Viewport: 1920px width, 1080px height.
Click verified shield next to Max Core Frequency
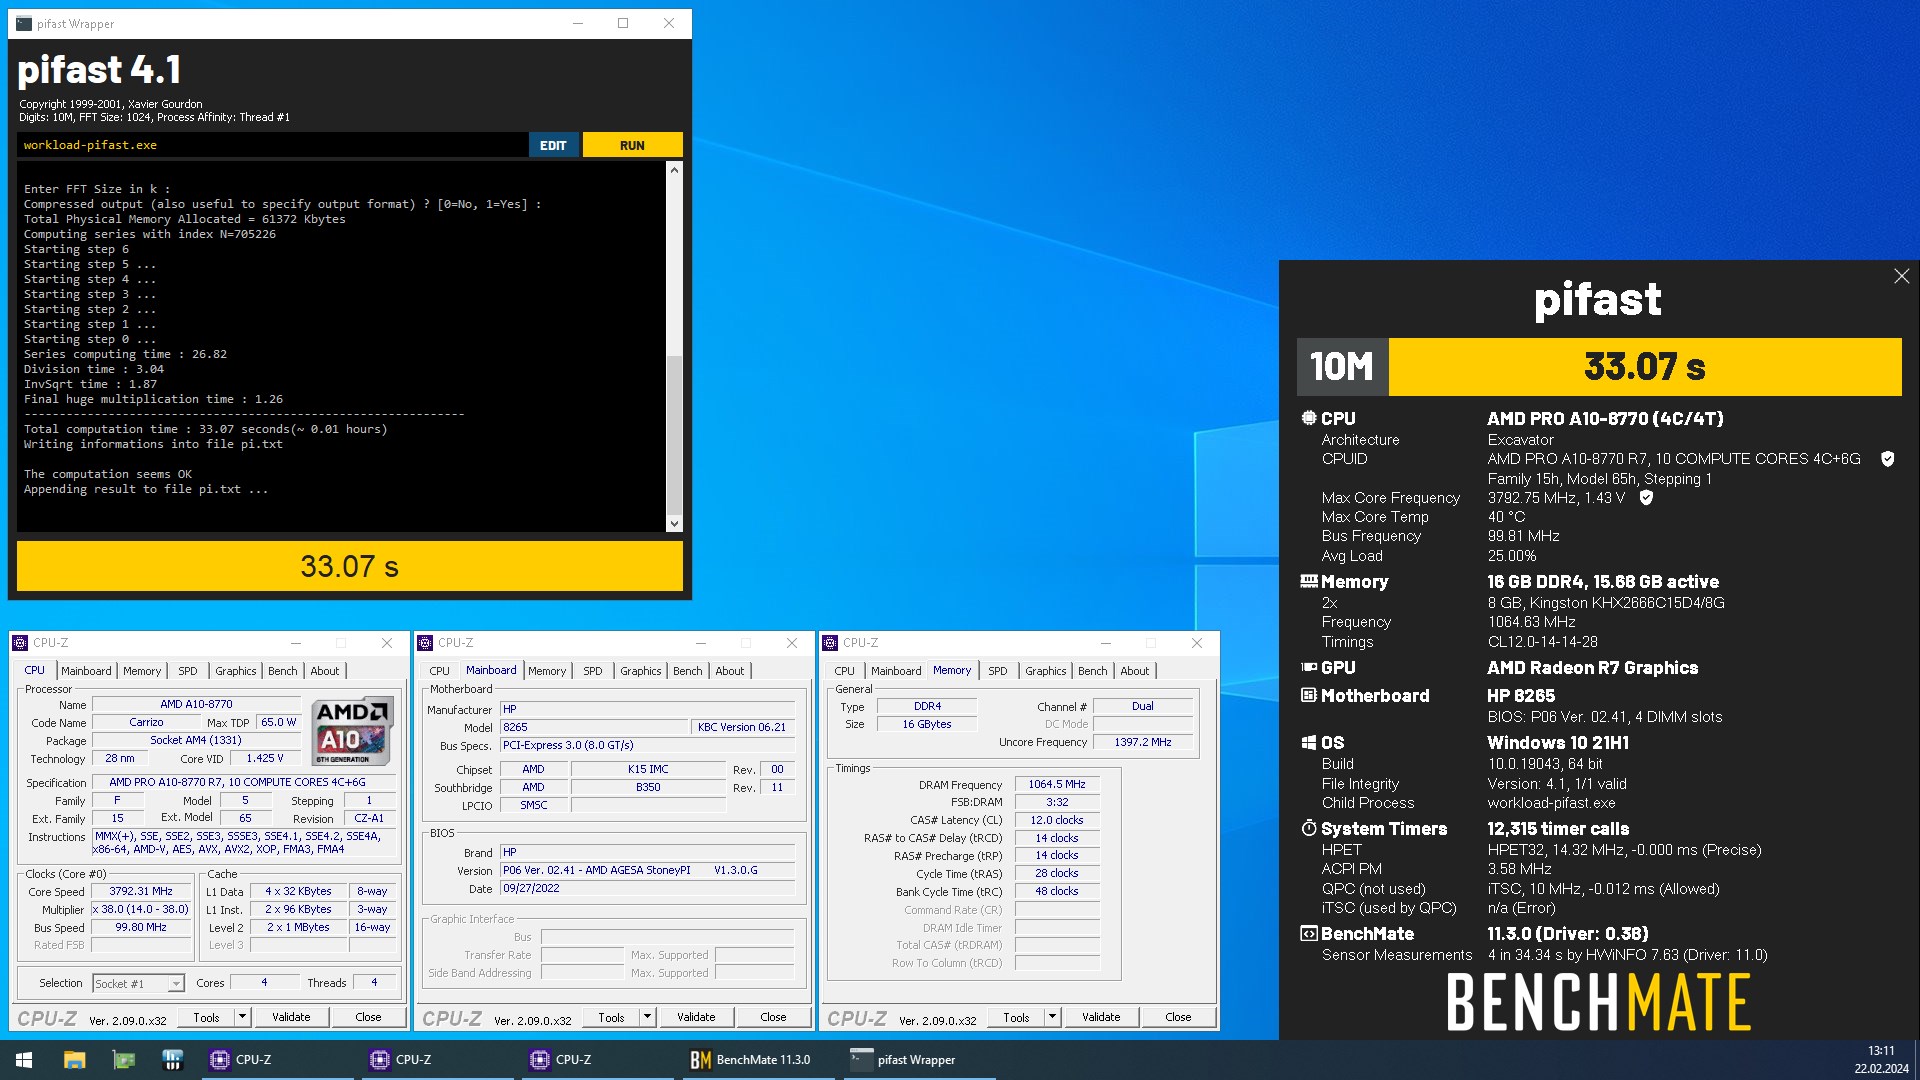[x=1646, y=497]
